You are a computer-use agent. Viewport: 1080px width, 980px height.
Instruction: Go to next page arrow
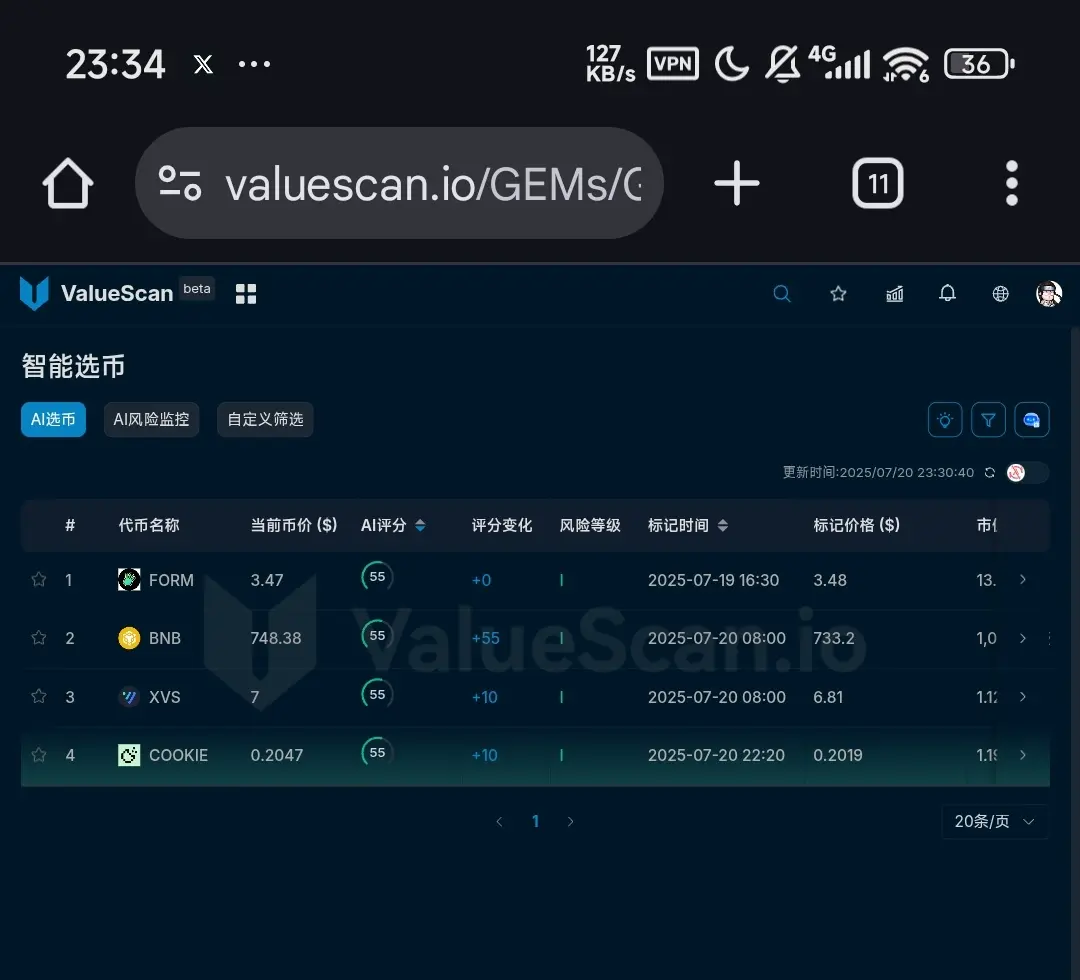(x=570, y=821)
